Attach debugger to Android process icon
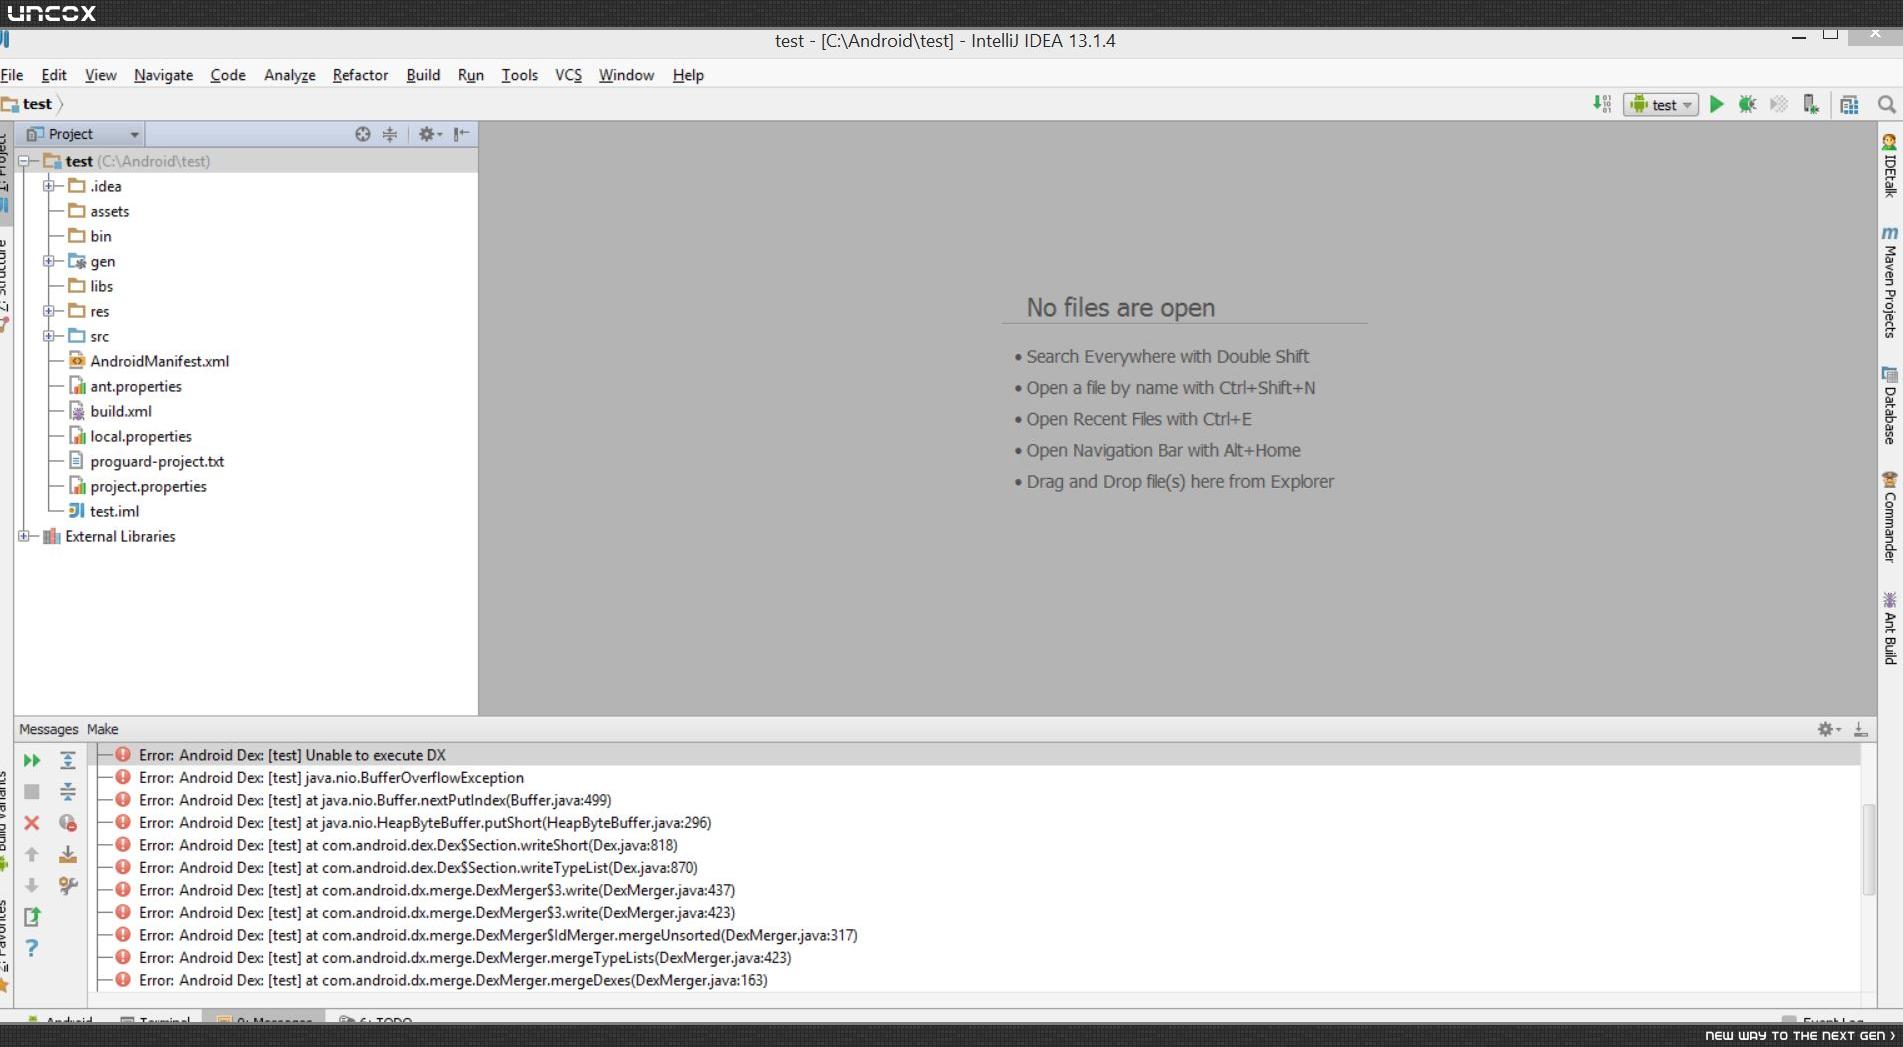Image resolution: width=1903 pixels, height=1047 pixels. tap(1811, 104)
